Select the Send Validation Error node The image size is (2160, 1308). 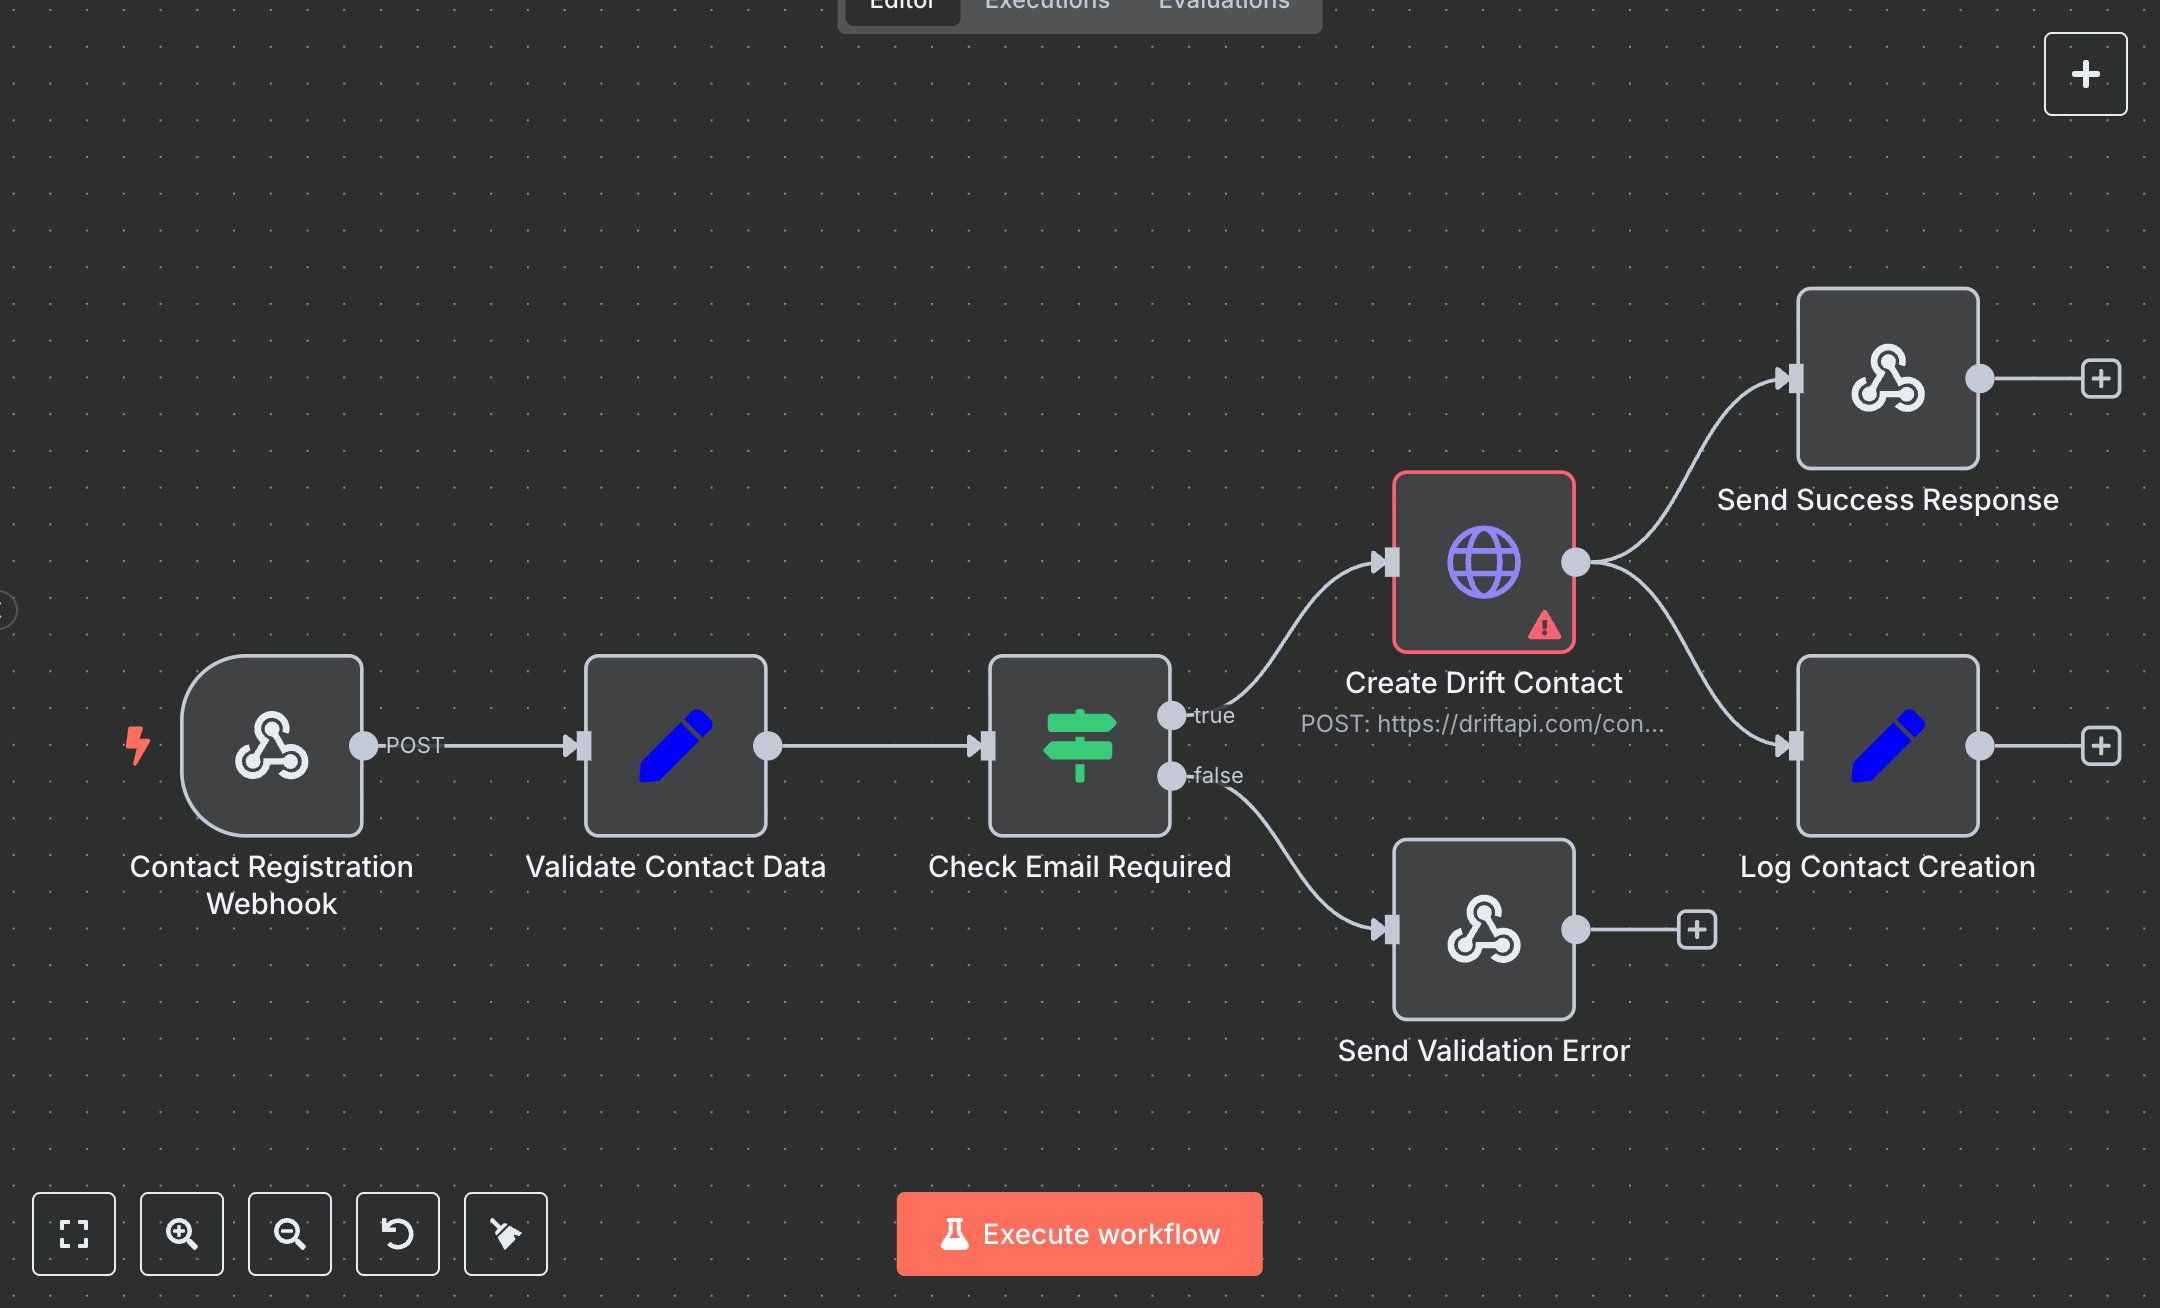tap(1483, 930)
